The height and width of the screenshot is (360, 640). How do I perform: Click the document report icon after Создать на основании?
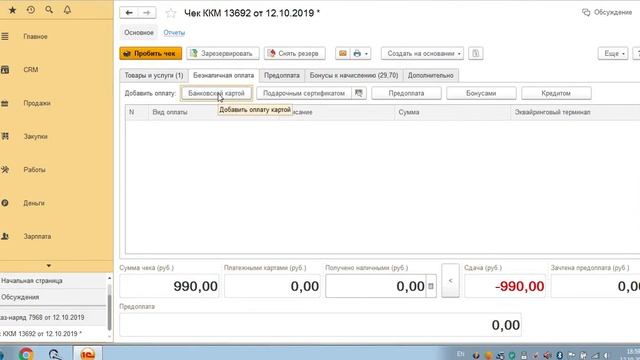[476, 53]
